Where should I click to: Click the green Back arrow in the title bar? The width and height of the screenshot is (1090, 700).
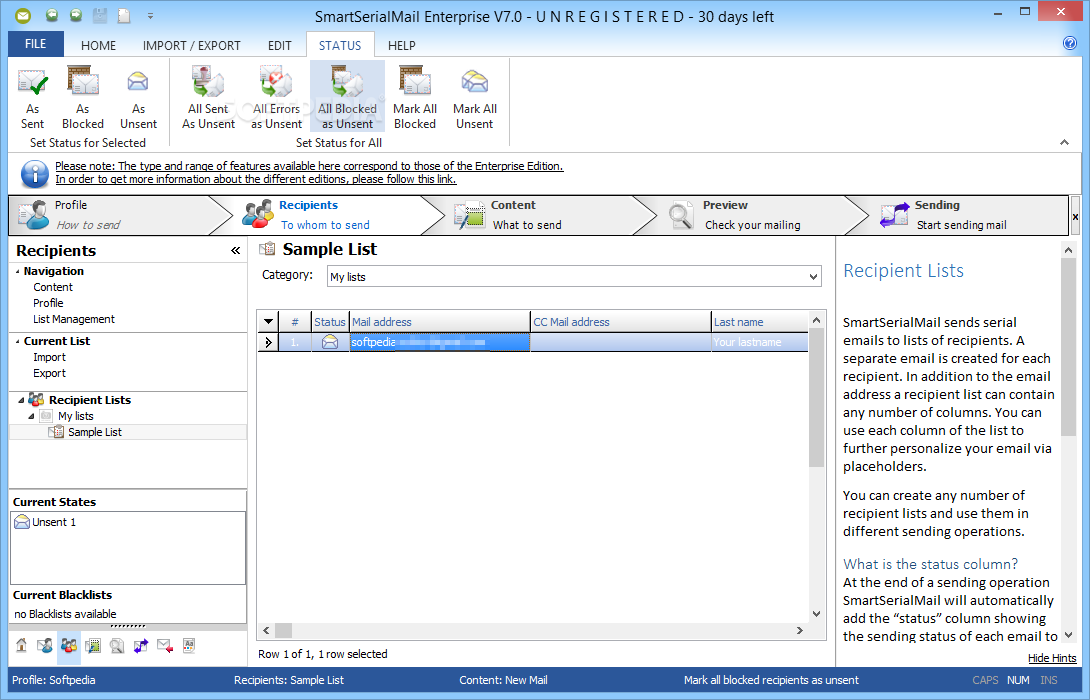click(x=52, y=15)
